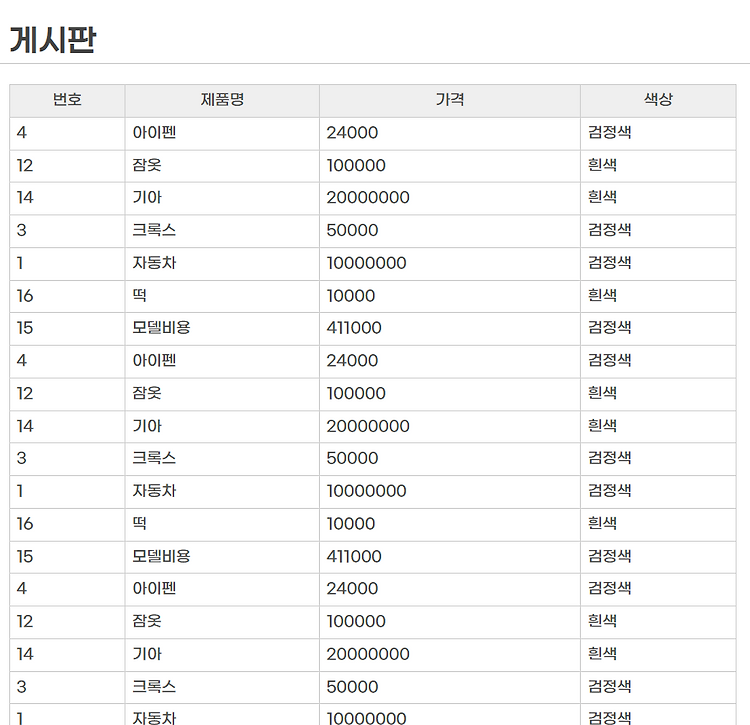Select 잠옷 in the second row numbered 12

147,394
